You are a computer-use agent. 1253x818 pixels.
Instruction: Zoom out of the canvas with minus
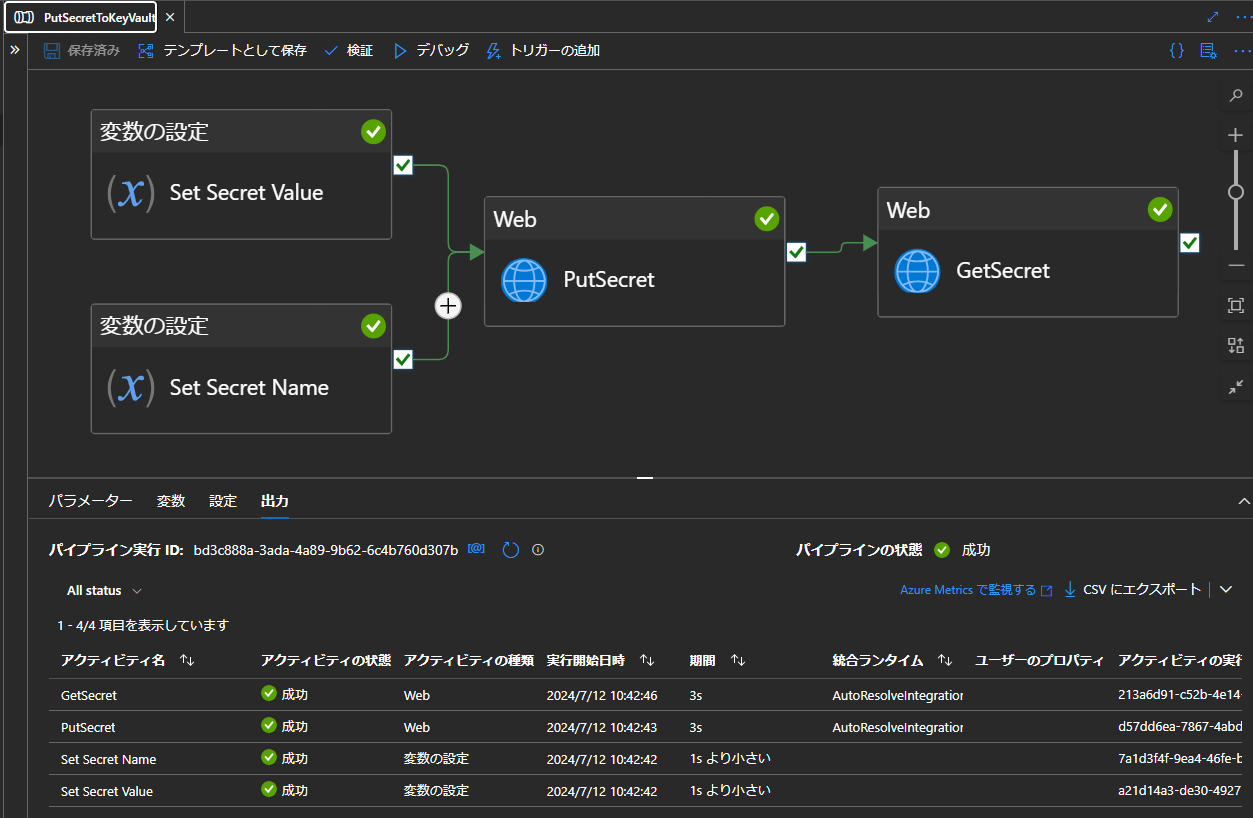pos(1236,265)
